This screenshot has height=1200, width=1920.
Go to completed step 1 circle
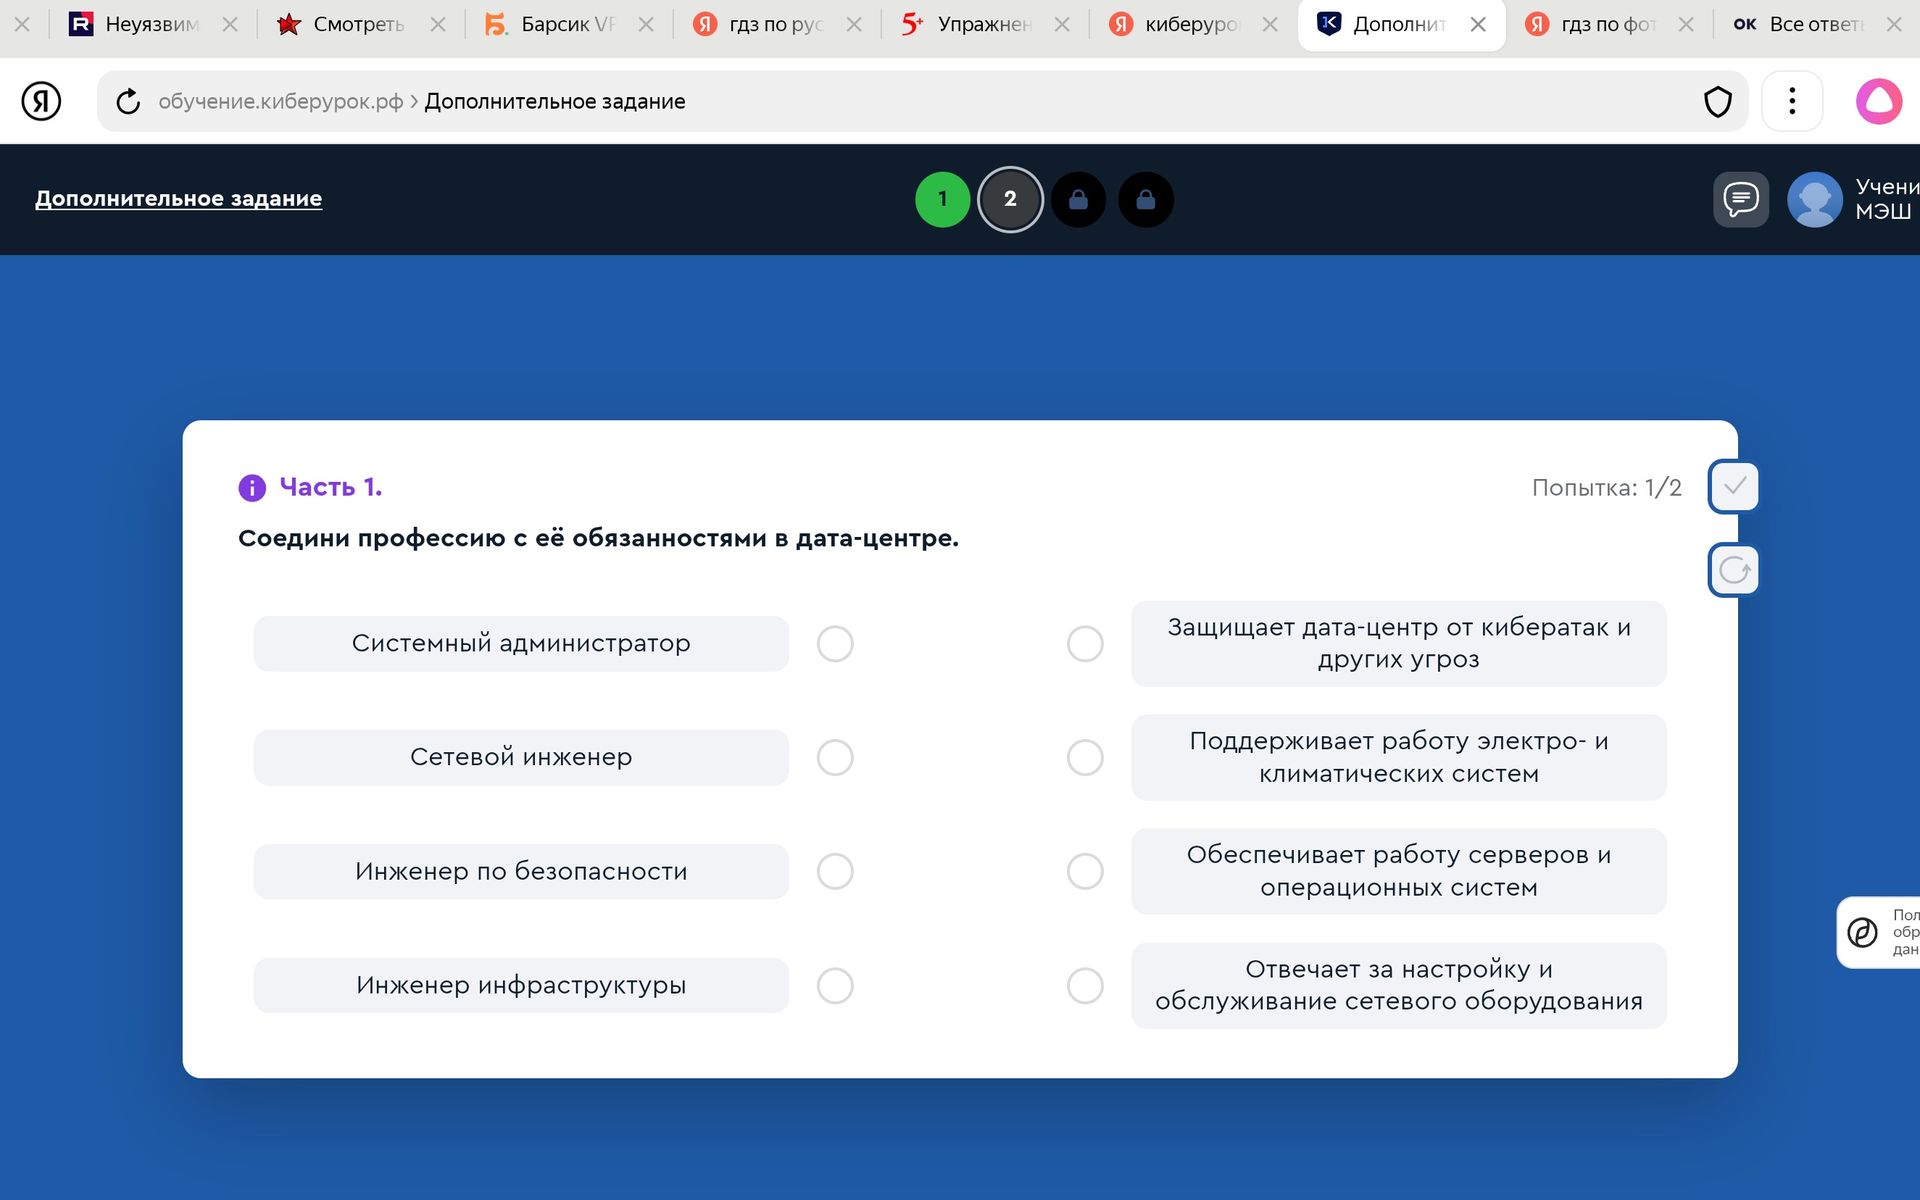click(942, 199)
